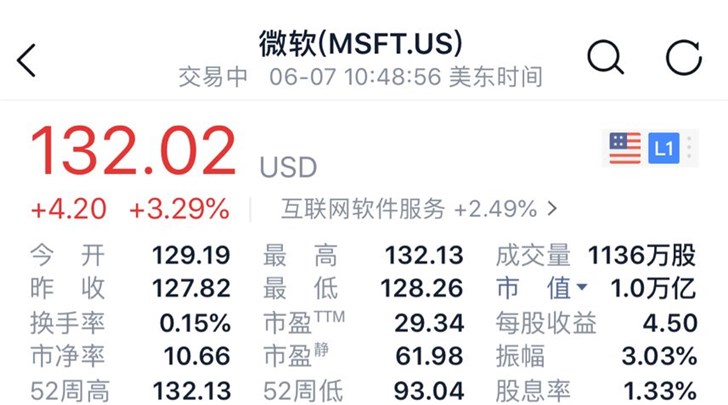Viewport: 728px width, 405px height.
Task: Select the 微软(MSFT.US) title
Action: (361, 44)
